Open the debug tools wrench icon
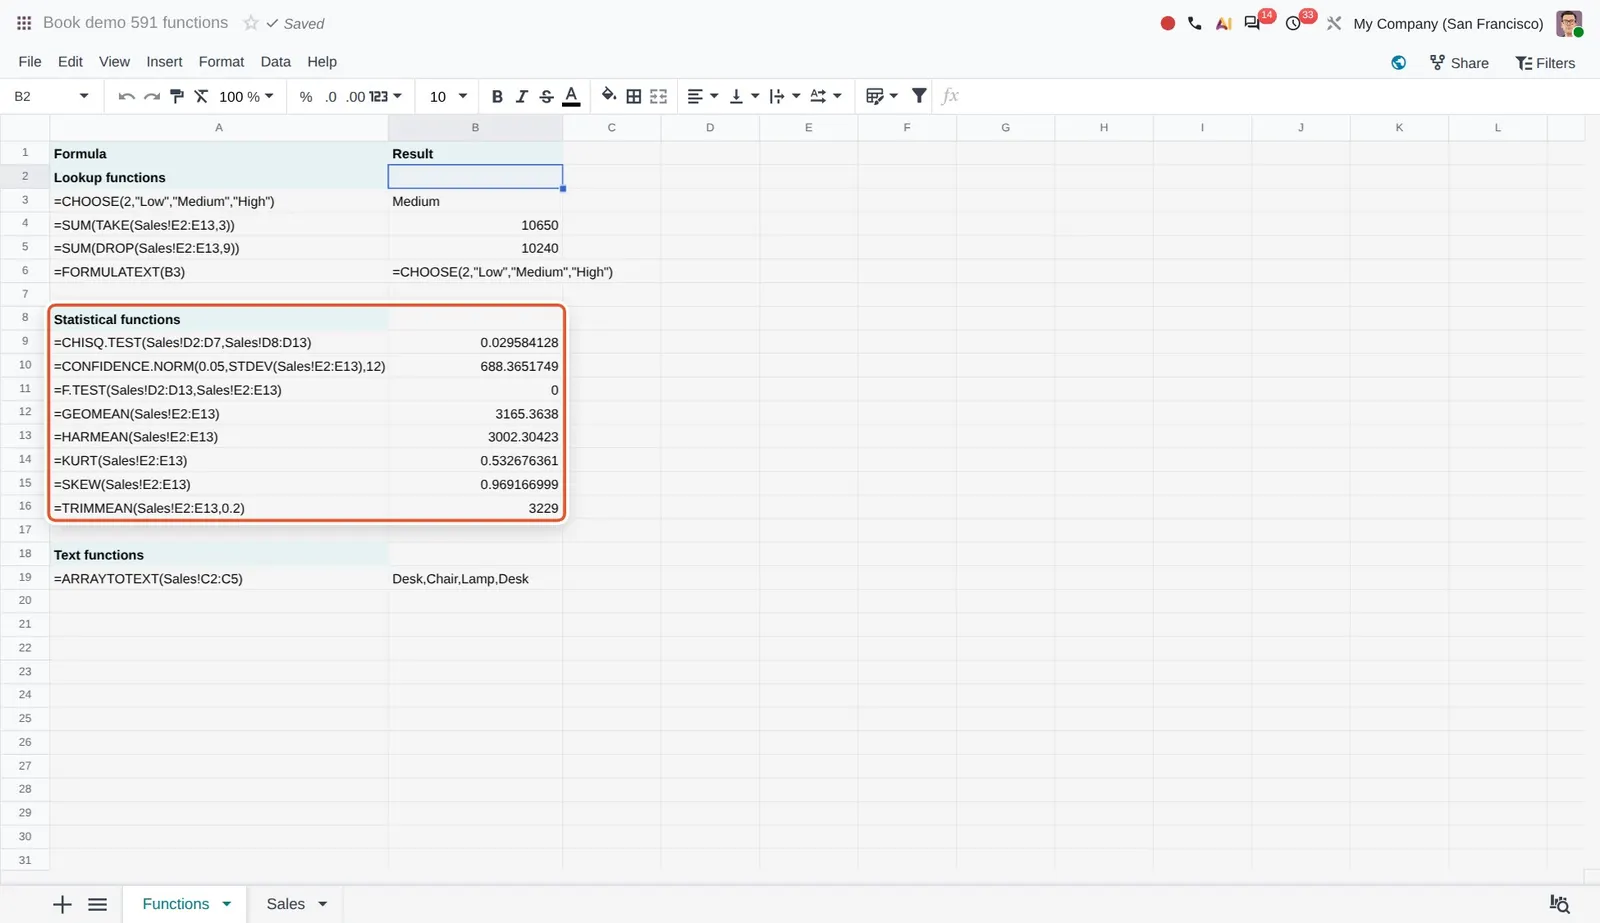The height and width of the screenshot is (923, 1600). [1334, 23]
